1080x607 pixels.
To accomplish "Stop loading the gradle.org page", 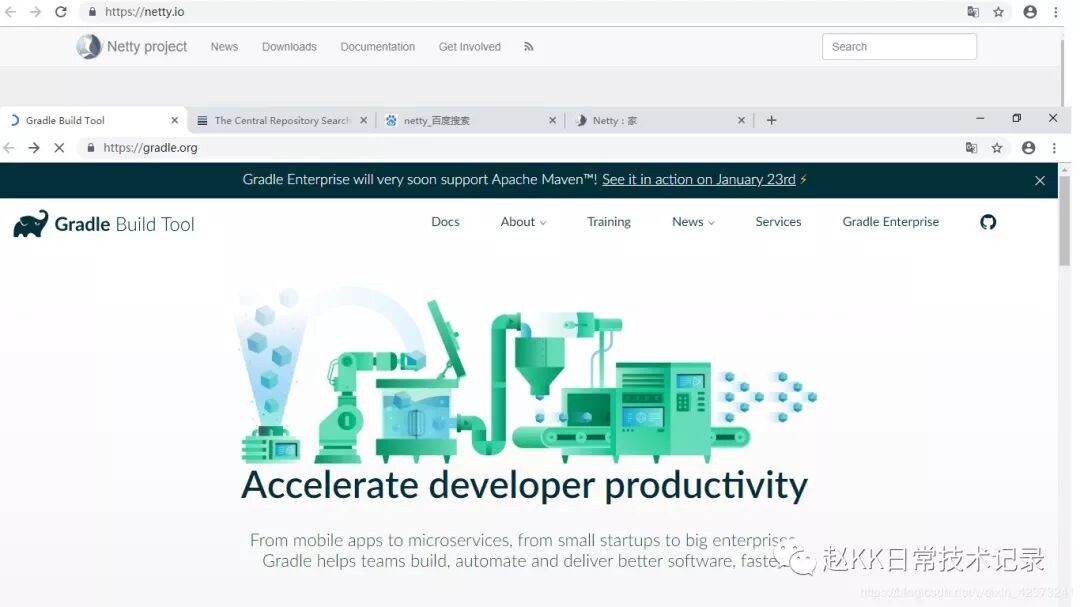I will (59, 147).
